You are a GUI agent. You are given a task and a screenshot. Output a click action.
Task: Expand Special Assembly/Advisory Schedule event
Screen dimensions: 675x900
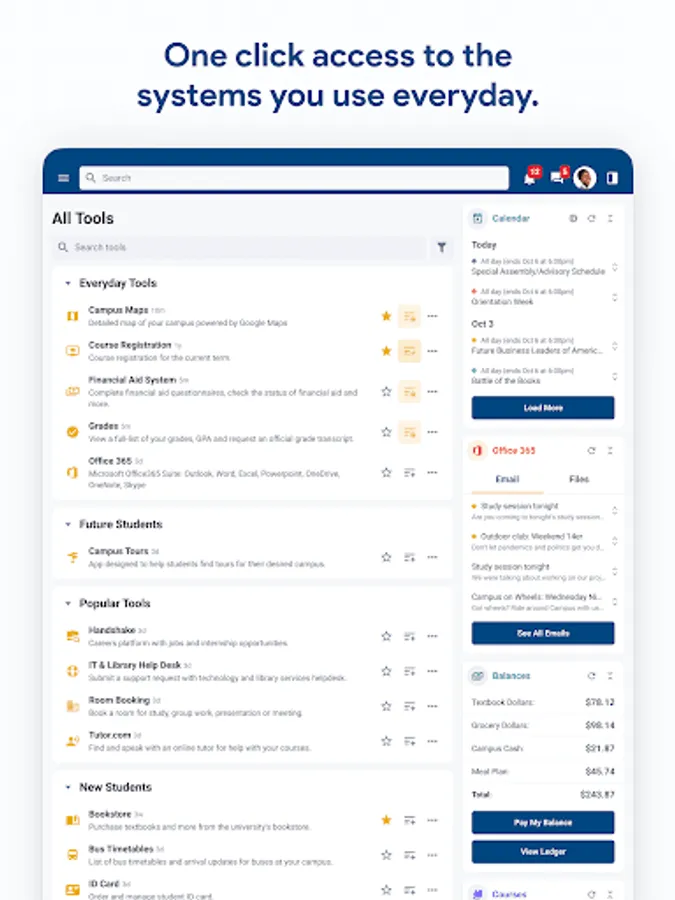coord(615,267)
